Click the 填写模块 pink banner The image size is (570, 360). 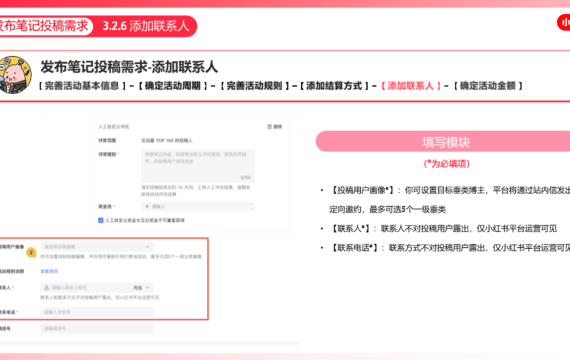coord(443,141)
